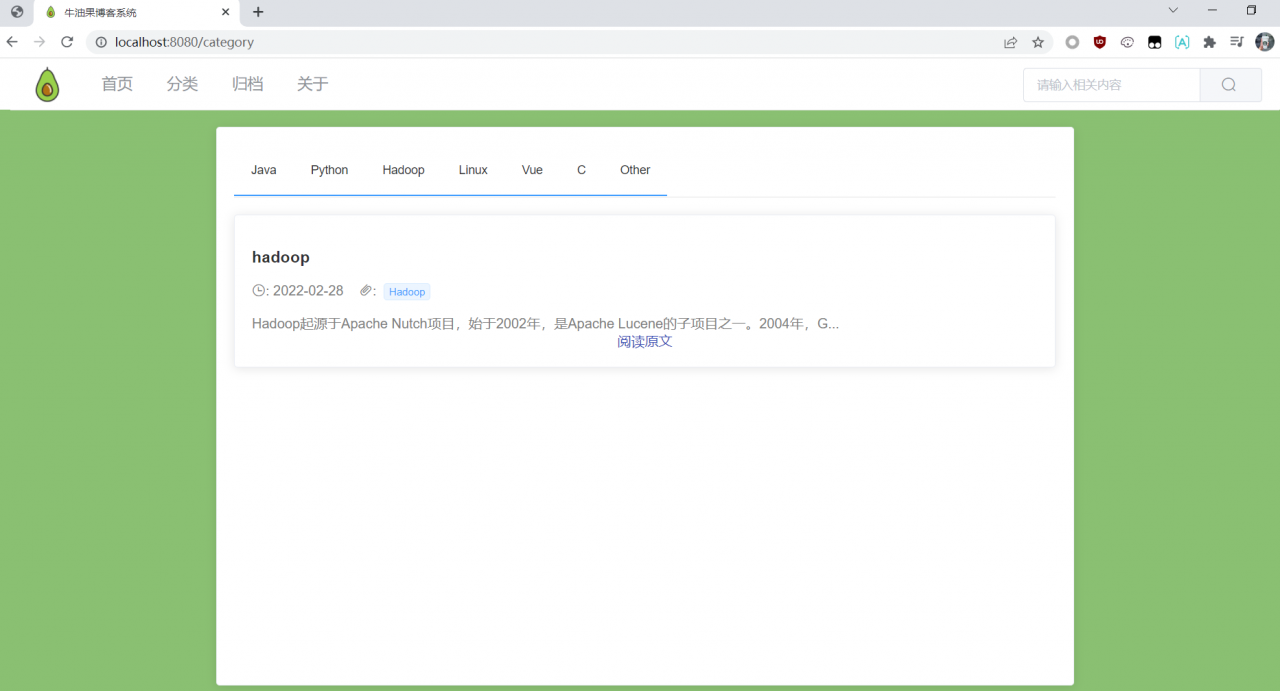The height and width of the screenshot is (691, 1280).
Task: Open 关于 navigation item
Action: (312, 84)
